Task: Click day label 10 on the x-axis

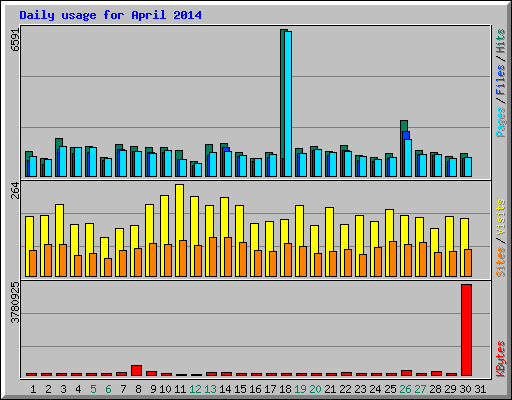Action: coord(165,389)
